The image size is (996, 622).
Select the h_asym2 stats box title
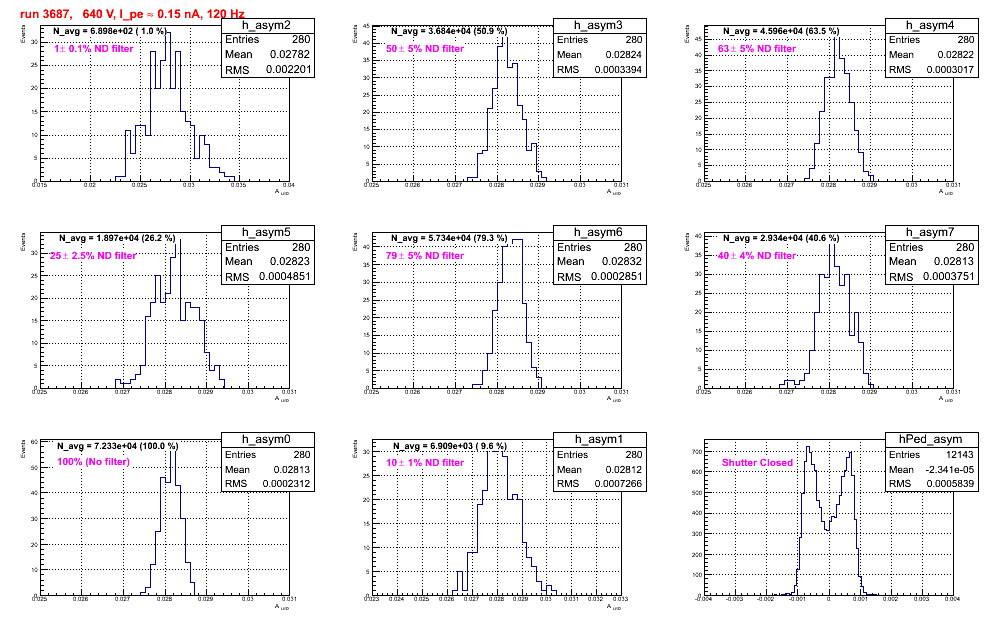click(x=267, y=25)
